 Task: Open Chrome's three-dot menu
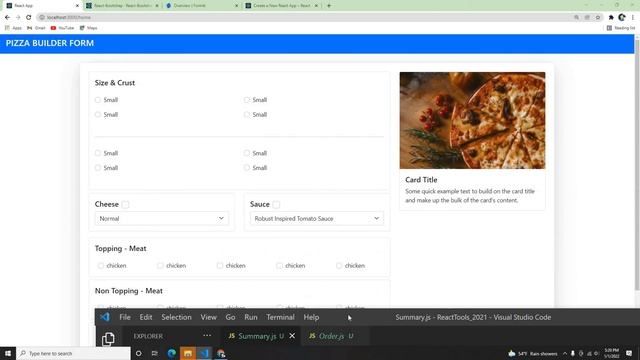click(x=633, y=18)
